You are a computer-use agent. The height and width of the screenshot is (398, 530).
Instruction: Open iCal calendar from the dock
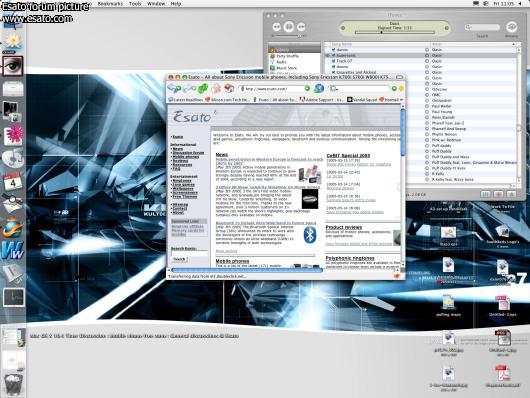13,181
